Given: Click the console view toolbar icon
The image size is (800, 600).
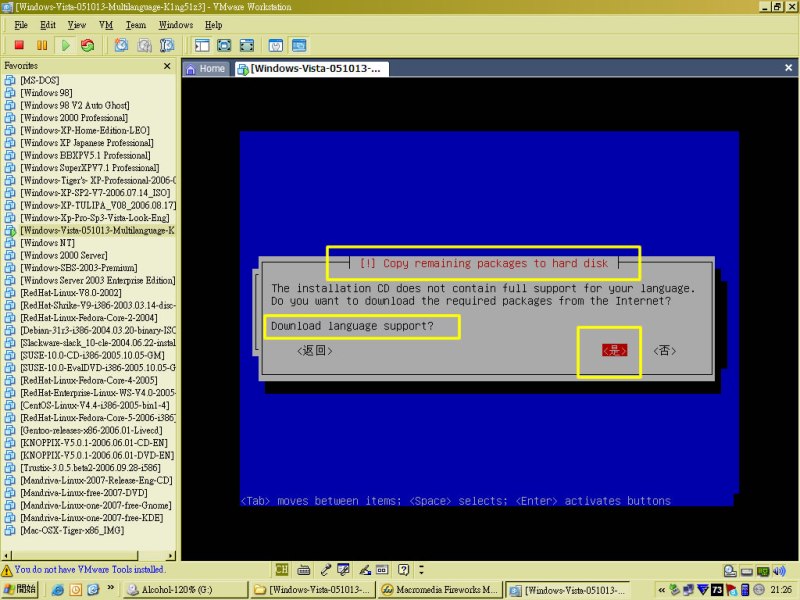Looking at the screenshot, I should click(299, 45).
